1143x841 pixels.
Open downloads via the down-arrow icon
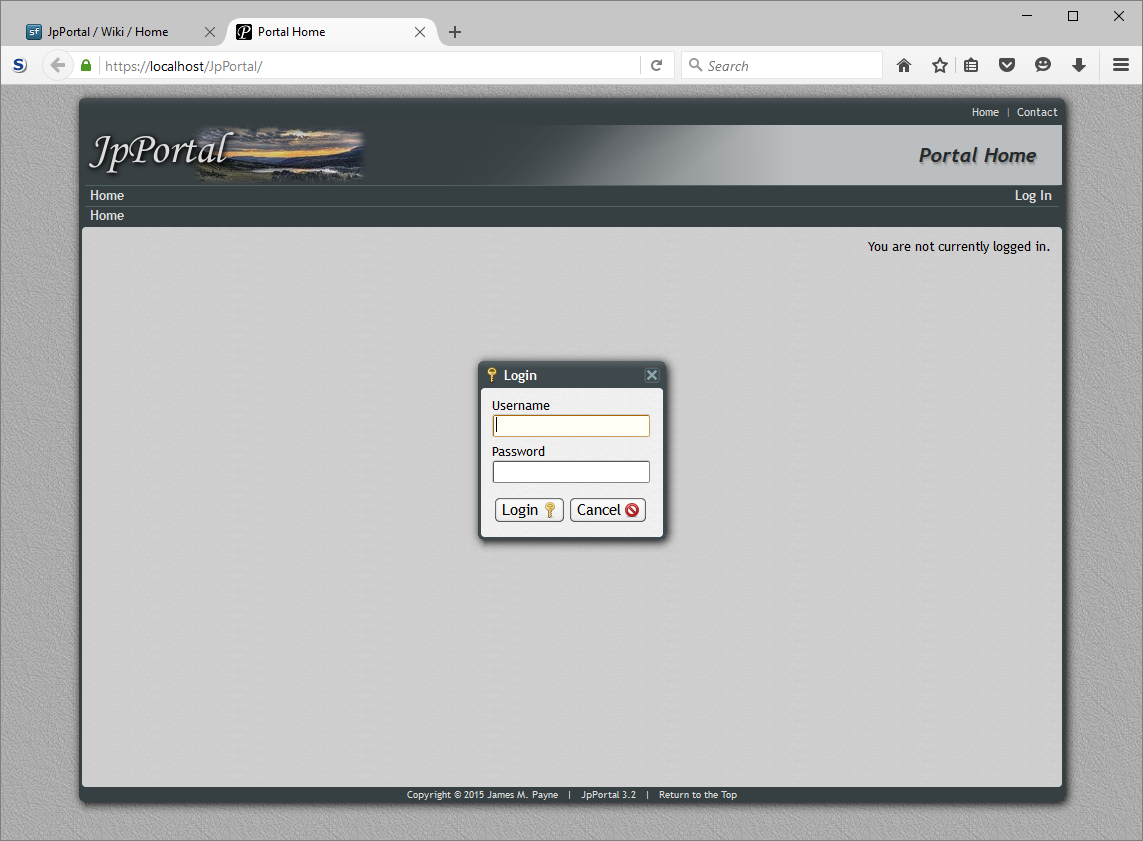[x=1079, y=64]
